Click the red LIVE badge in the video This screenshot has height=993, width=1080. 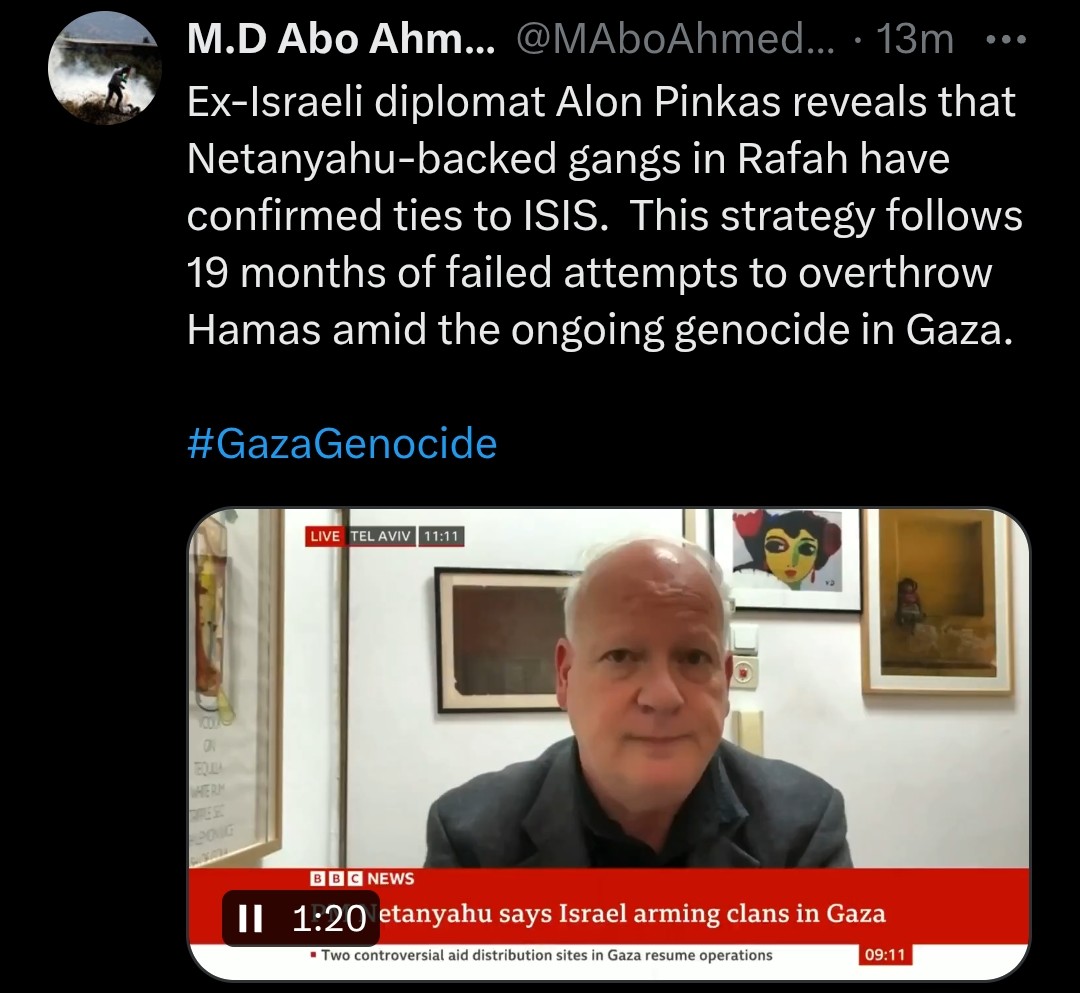click(325, 536)
